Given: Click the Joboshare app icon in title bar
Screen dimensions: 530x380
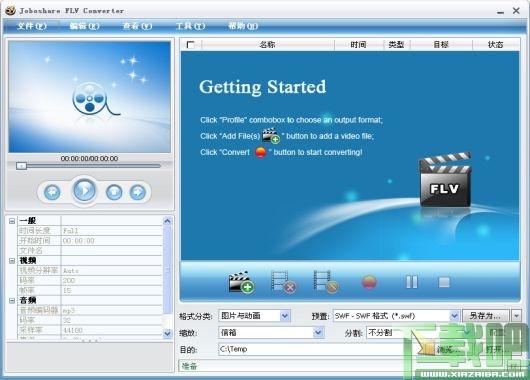Looking at the screenshot, I should coord(10,10).
